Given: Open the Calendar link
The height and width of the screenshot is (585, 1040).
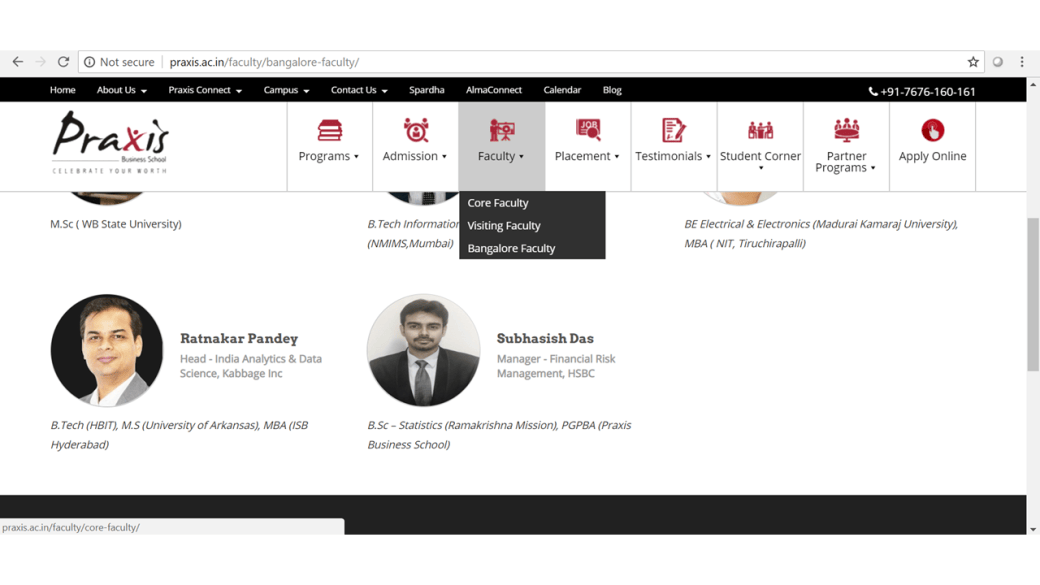Looking at the screenshot, I should (x=562, y=90).
